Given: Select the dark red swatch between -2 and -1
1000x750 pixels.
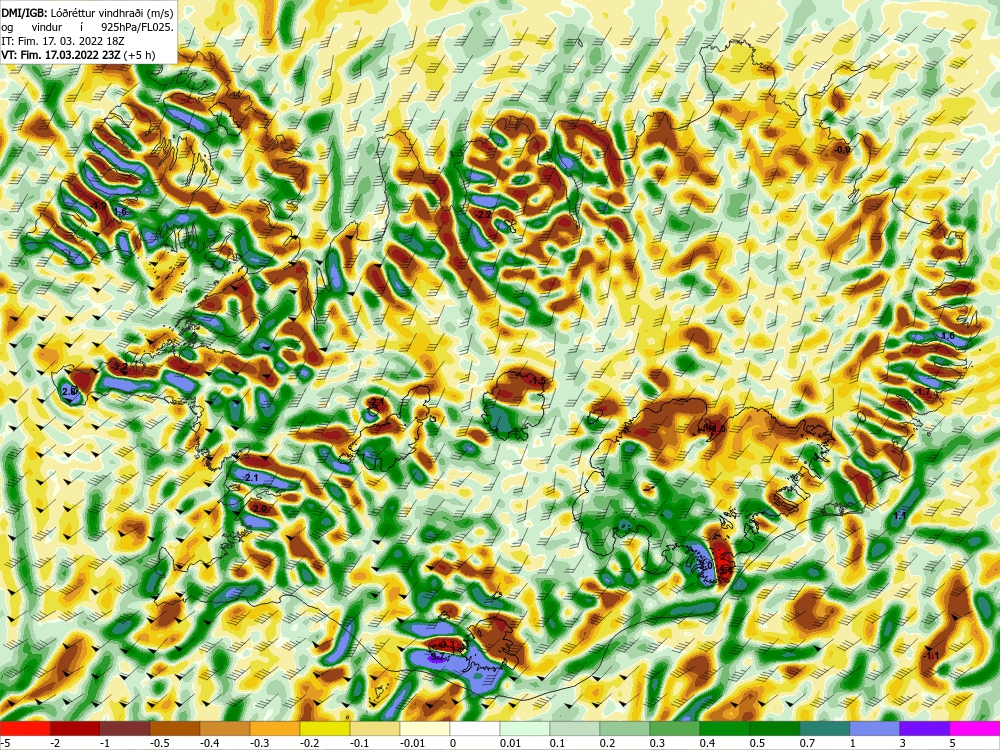Looking at the screenshot, I should [x=75, y=728].
